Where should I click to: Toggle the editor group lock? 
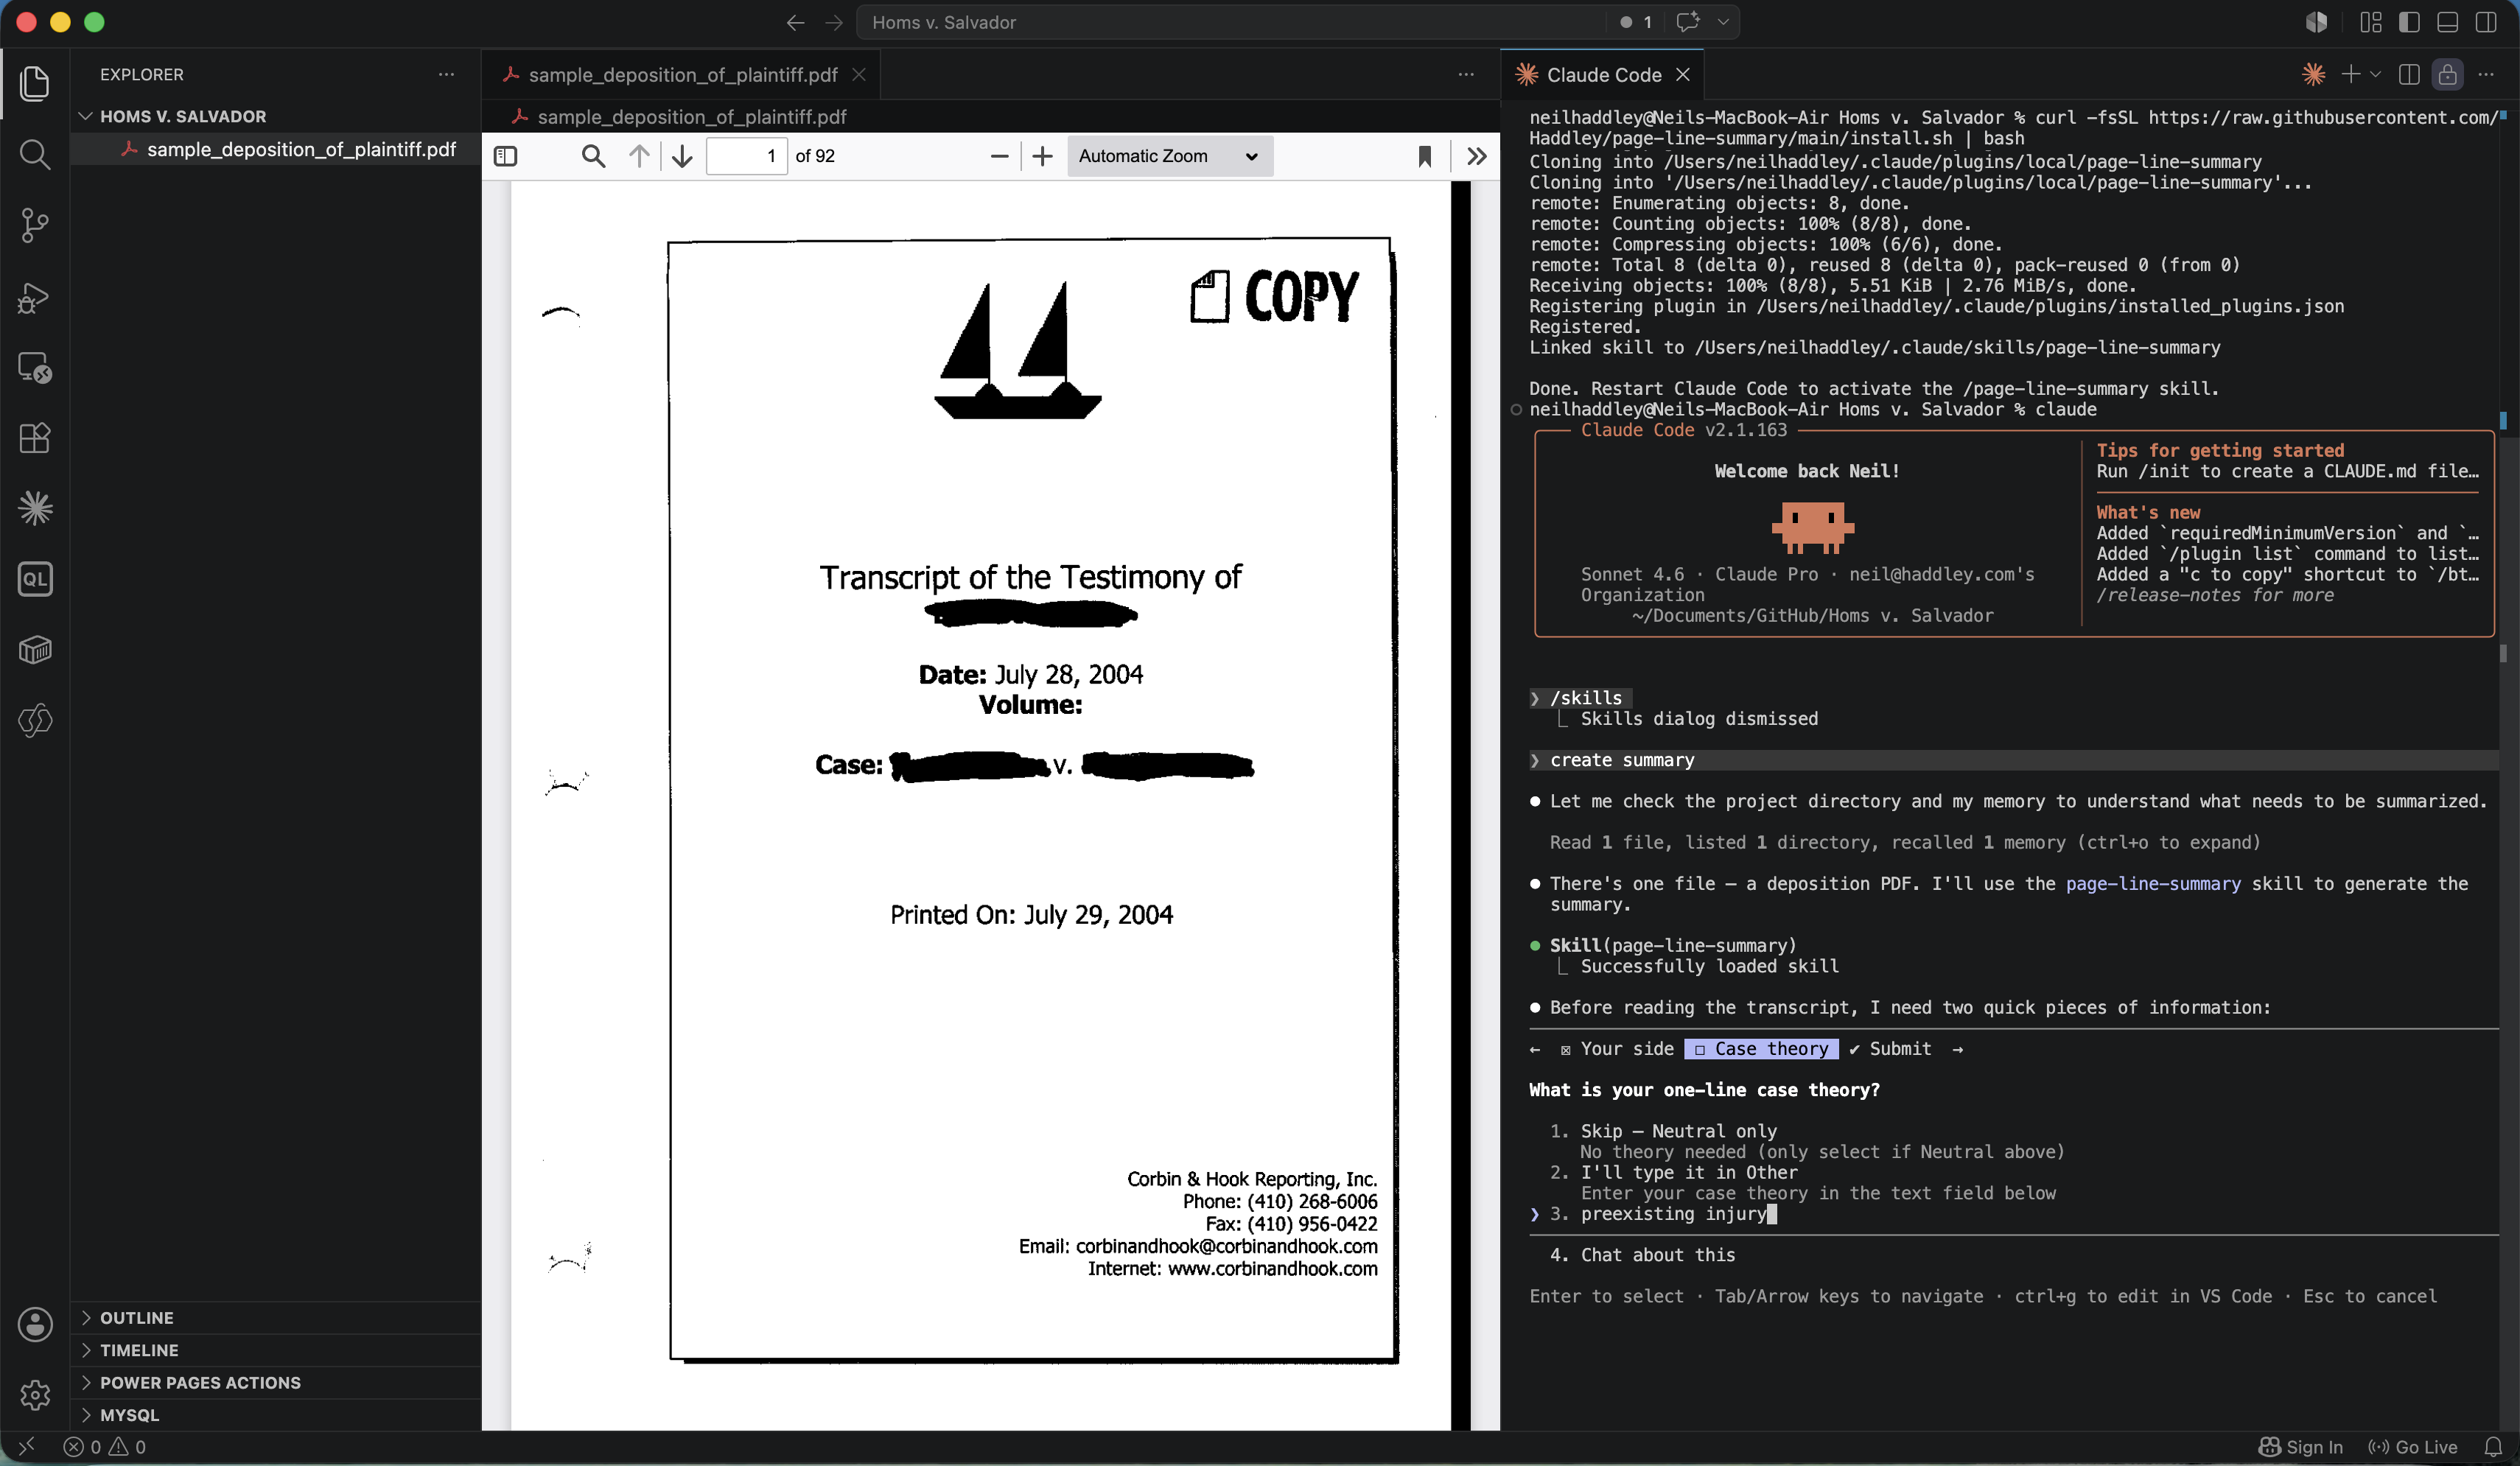(2447, 75)
